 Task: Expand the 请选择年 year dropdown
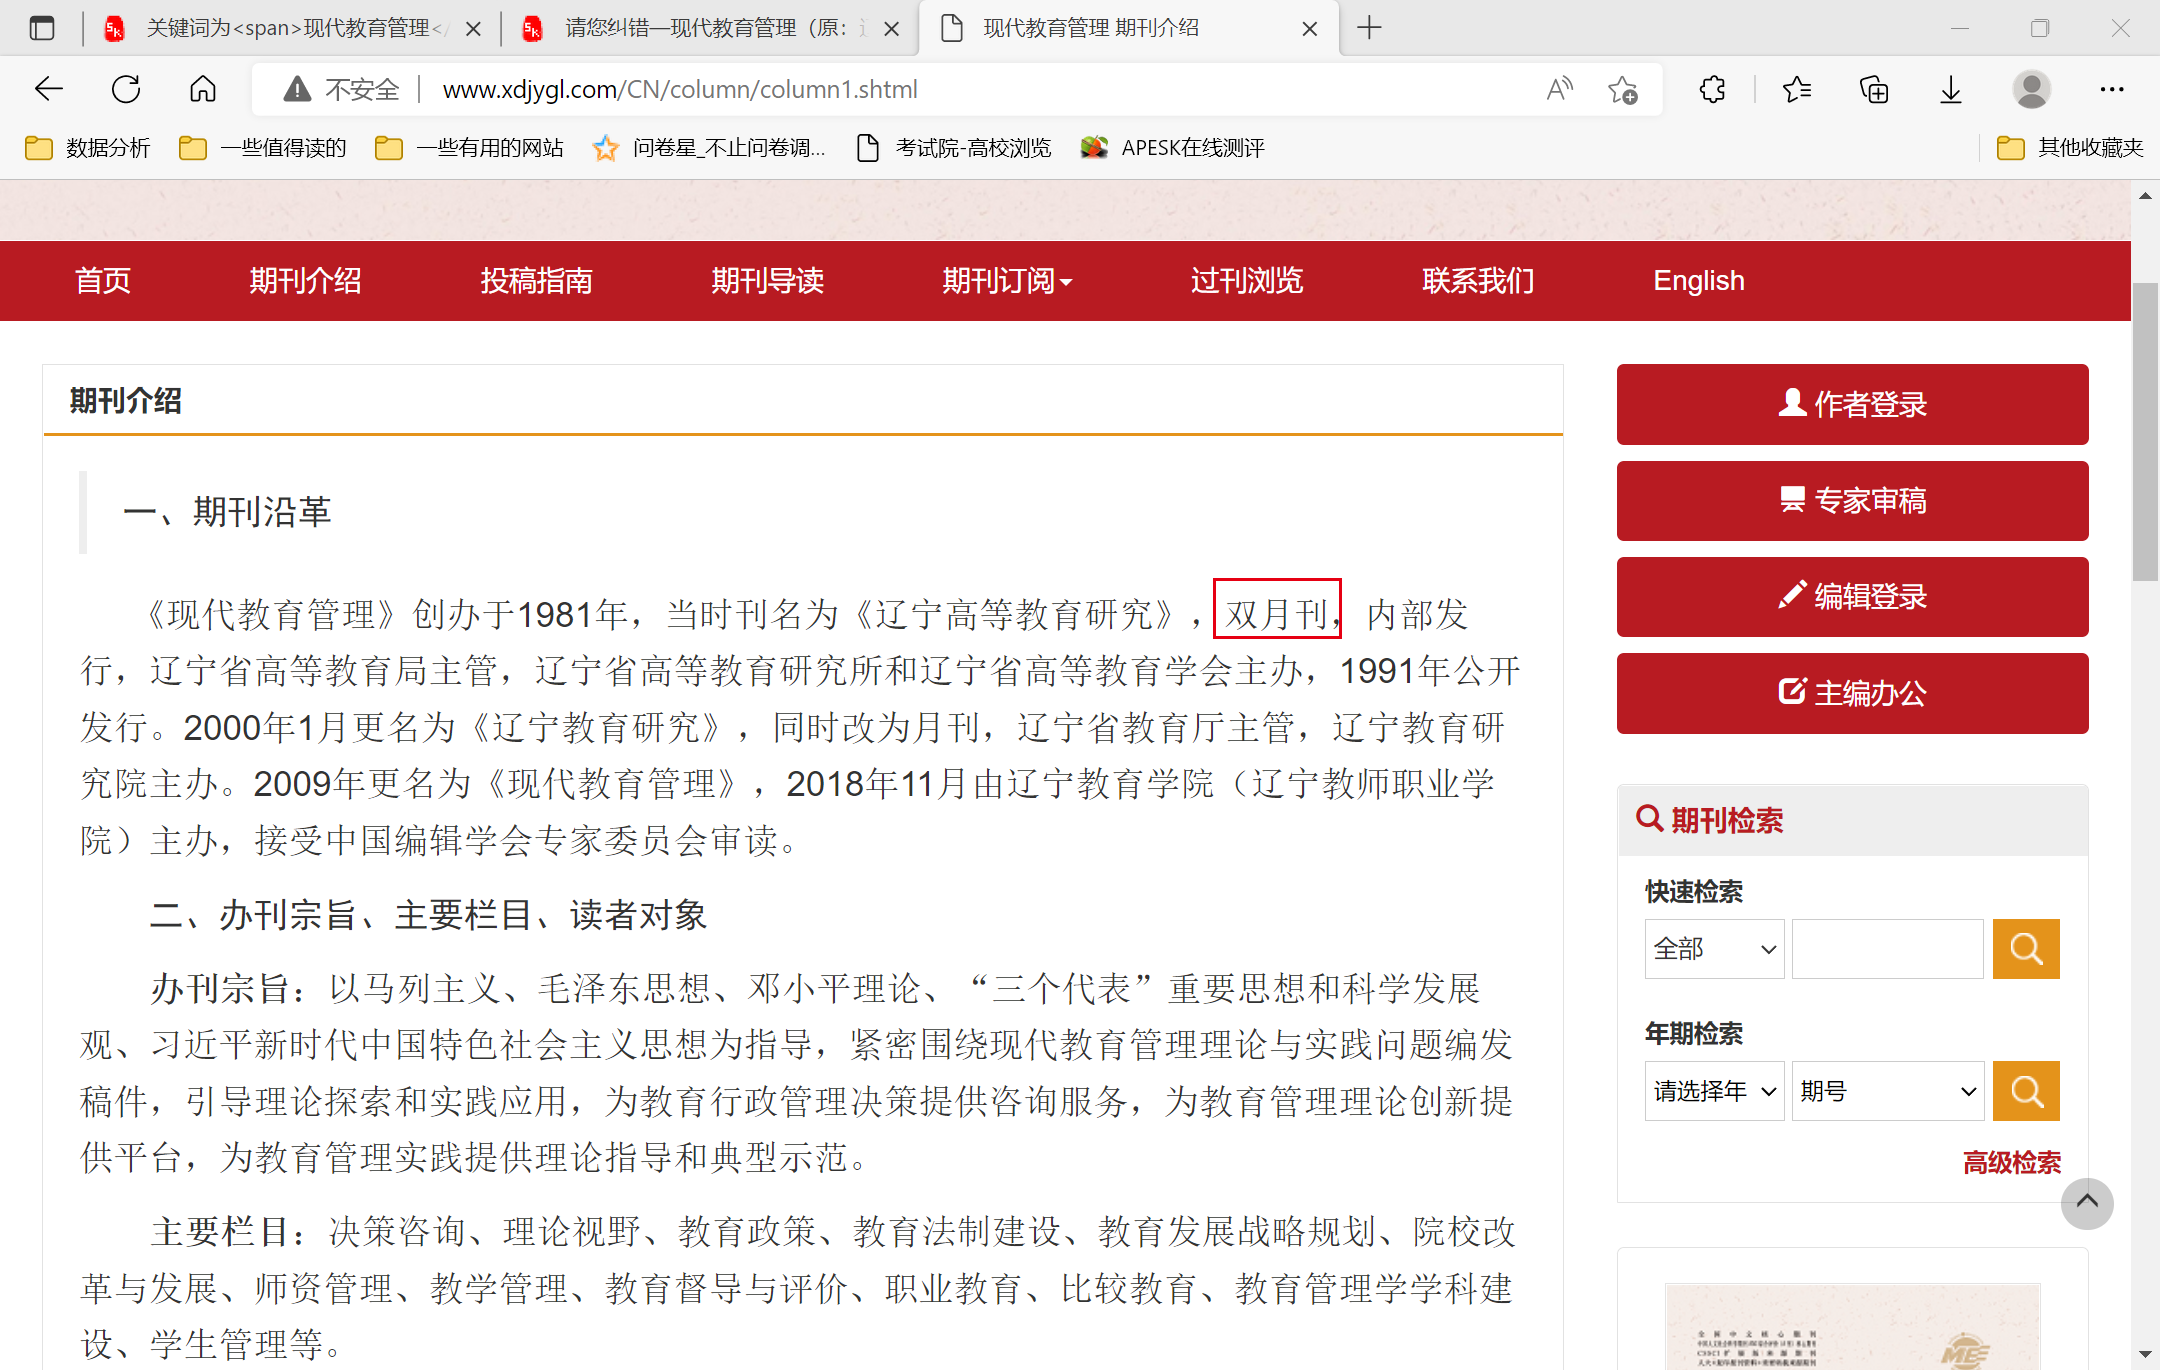point(1714,1090)
